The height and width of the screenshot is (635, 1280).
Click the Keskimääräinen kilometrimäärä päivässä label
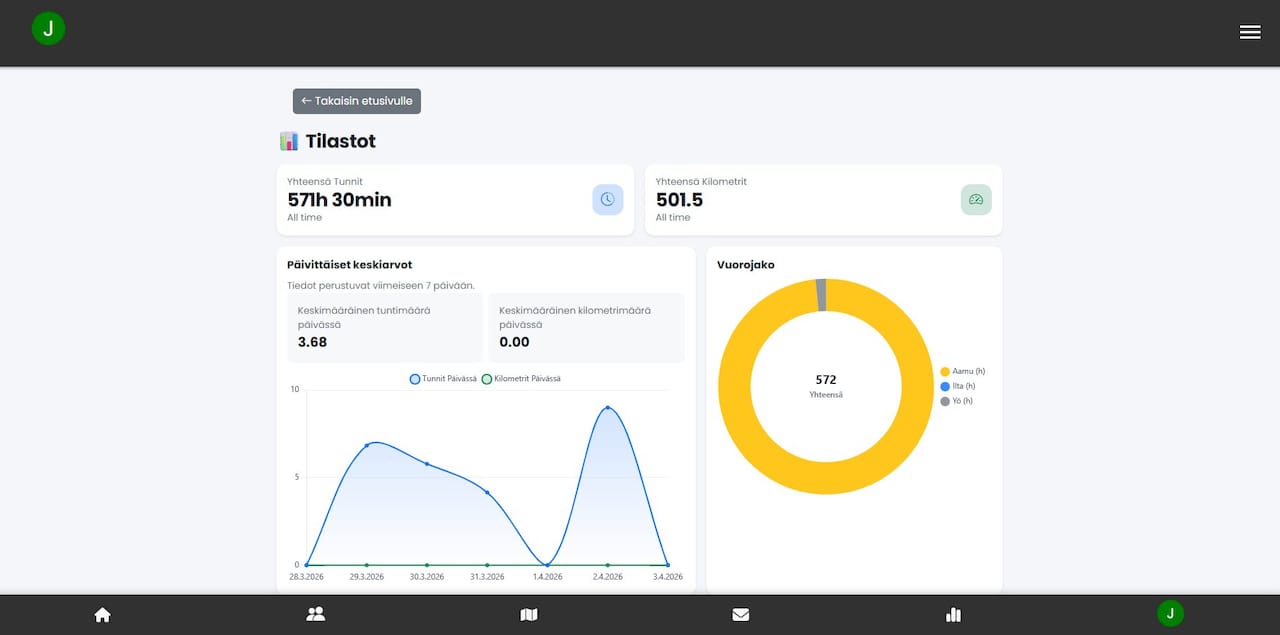[575, 317]
